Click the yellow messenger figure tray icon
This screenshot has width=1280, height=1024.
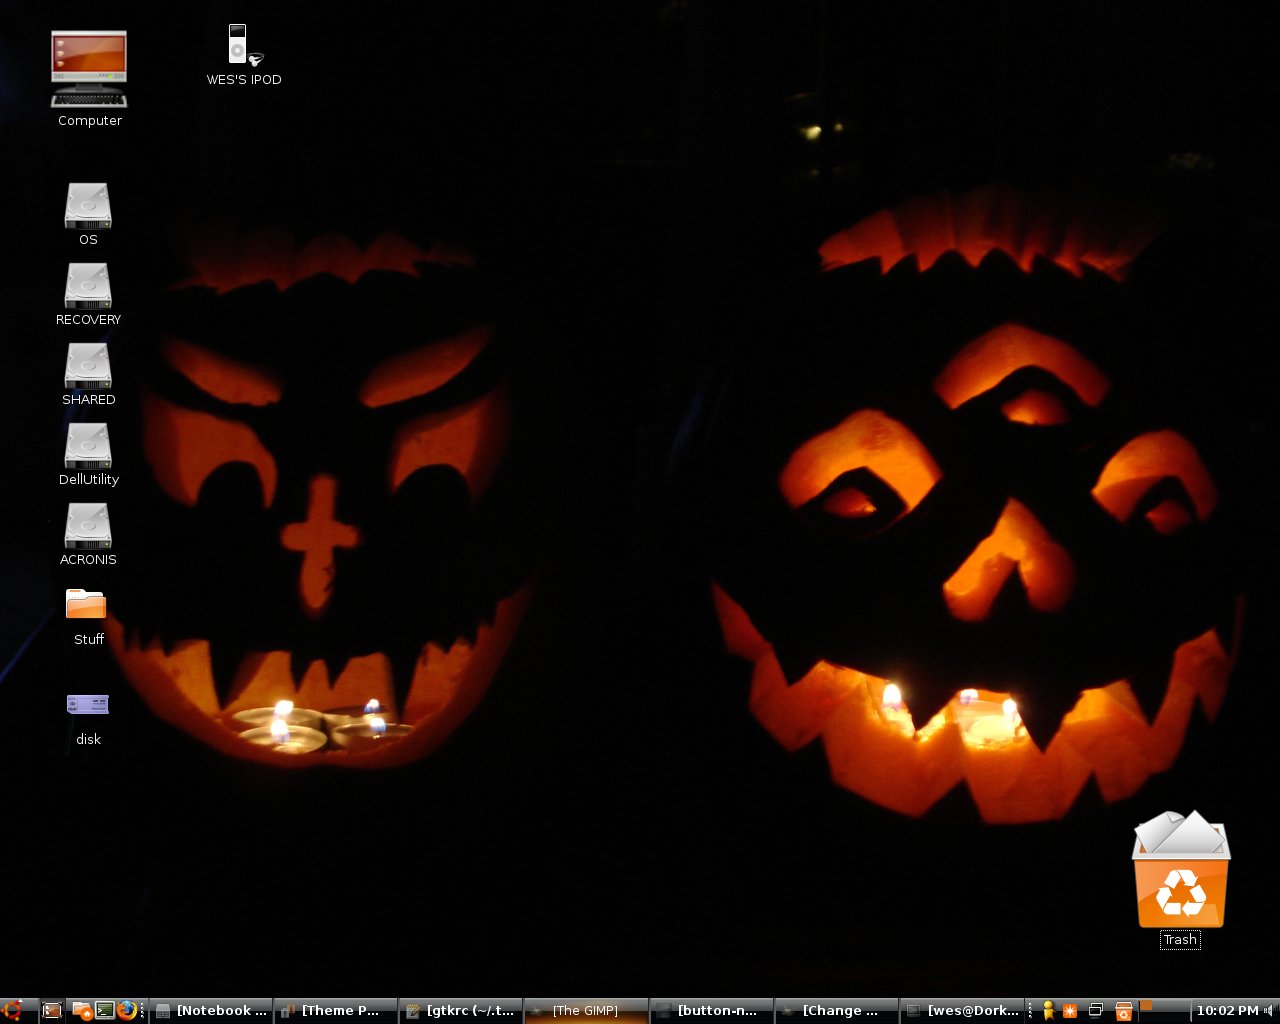(x=1048, y=1010)
